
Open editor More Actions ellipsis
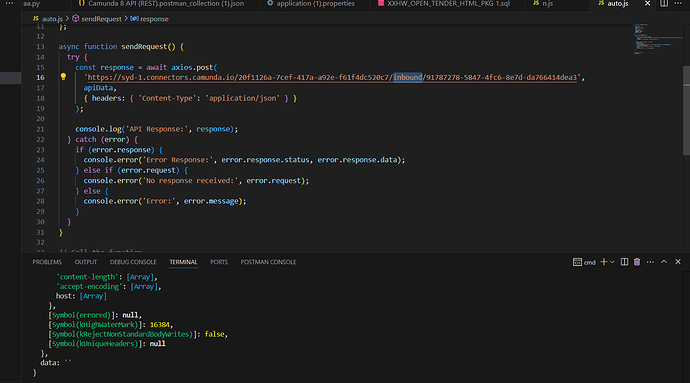tap(678, 4)
